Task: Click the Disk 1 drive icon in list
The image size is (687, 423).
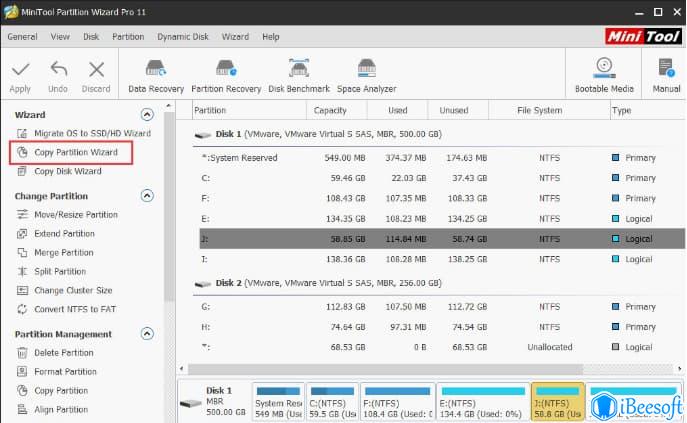Action: point(203,135)
